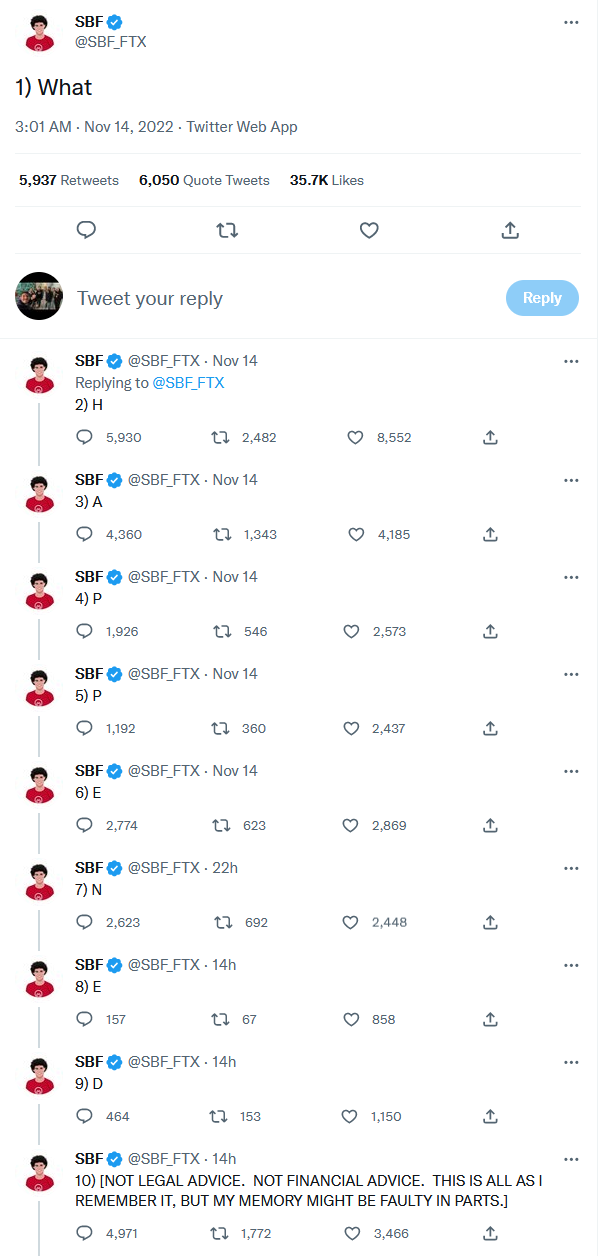View the 6,050 Quote Tweets list
603x1256 pixels.
click(204, 181)
